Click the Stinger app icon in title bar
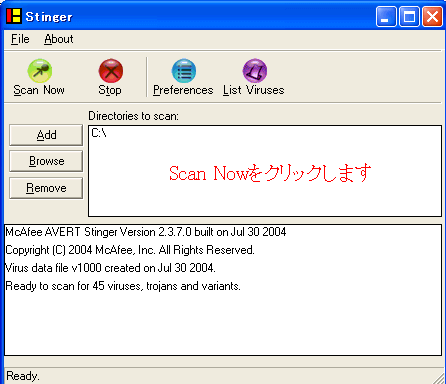The height and width of the screenshot is (384, 446). [x=14, y=16]
